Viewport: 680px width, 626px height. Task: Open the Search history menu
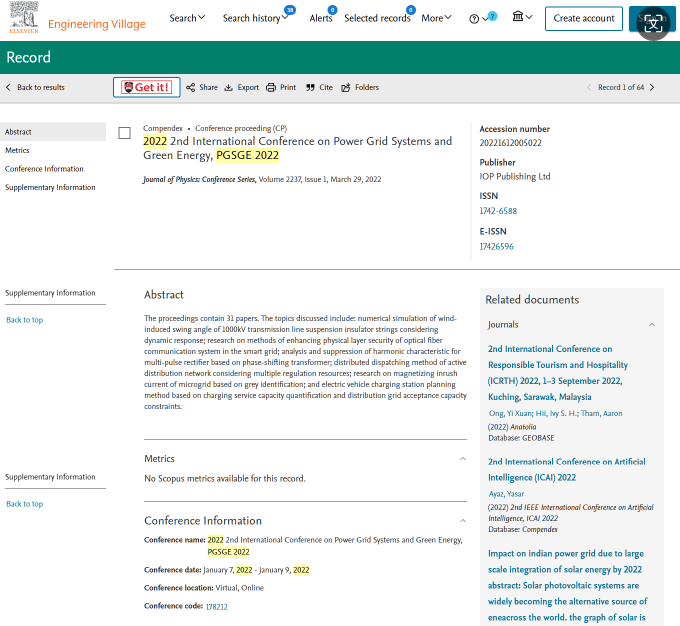[255, 18]
